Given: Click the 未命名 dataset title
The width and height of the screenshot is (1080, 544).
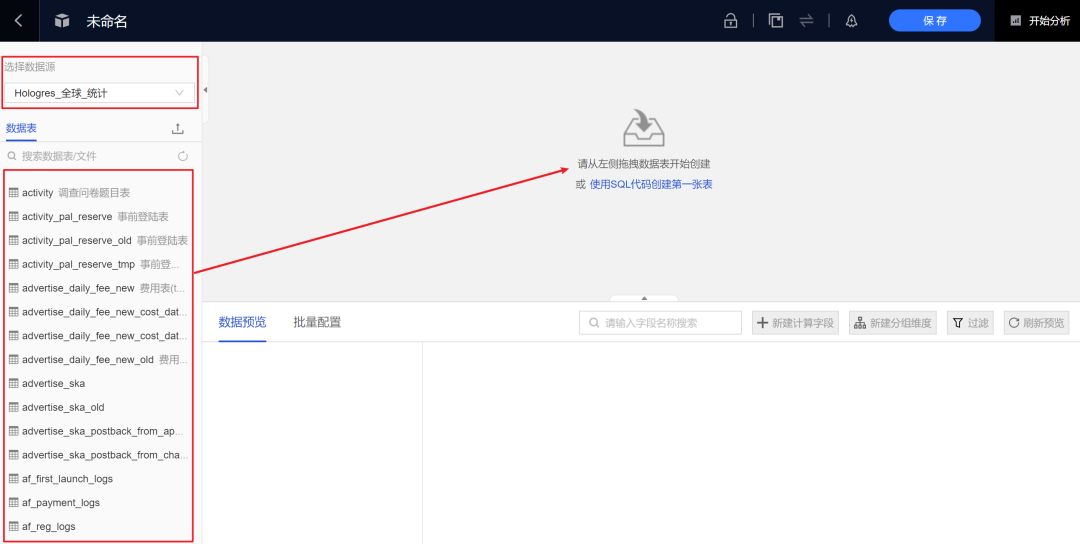Looking at the screenshot, I should (x=107, y=21).
